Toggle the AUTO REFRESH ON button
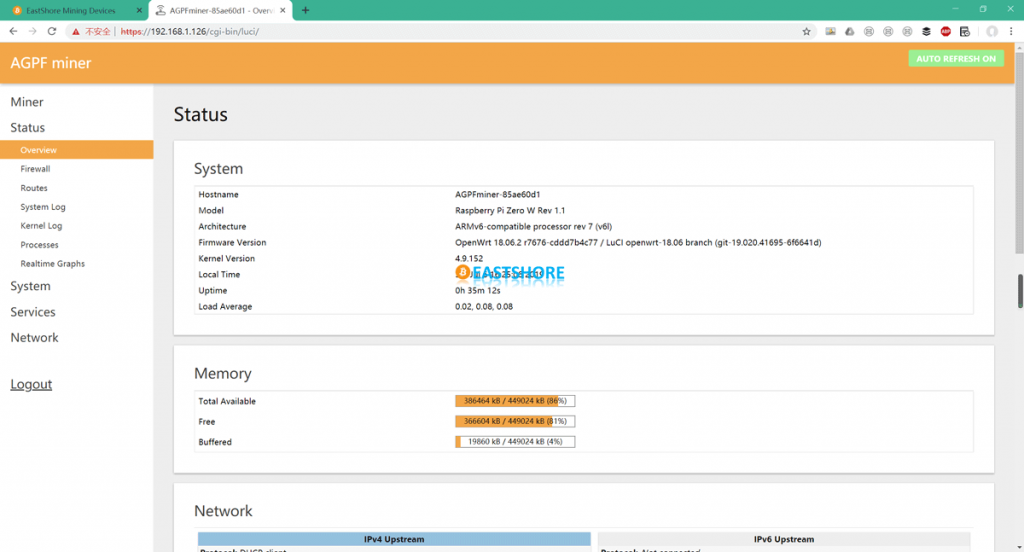The height and width of the screenshot is (552, 1024). pos(955,59)
